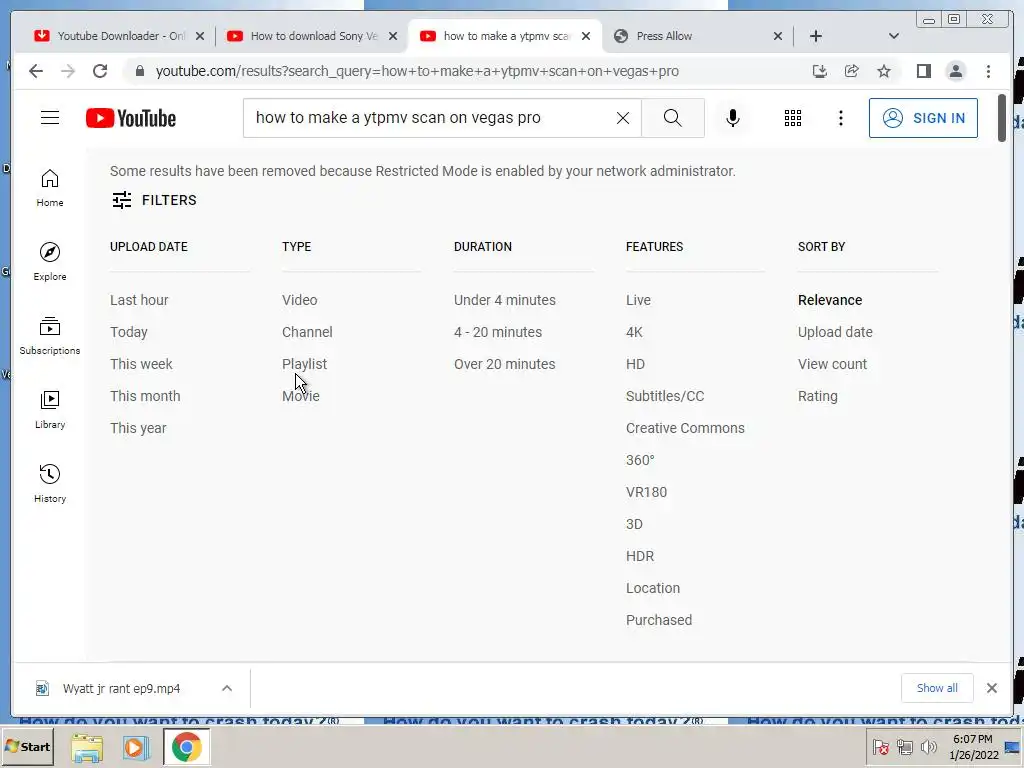View site info via padlock icon
The image size is (1024, 768).
tap(139, 71)
